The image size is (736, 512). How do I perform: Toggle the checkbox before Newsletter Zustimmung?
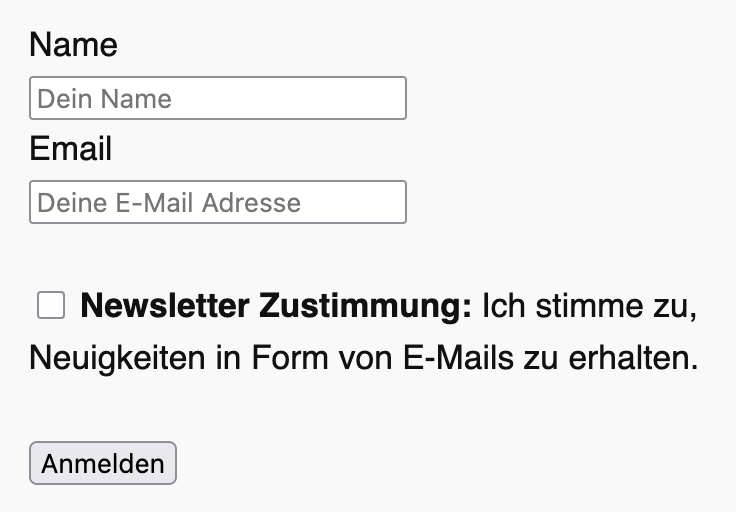tap(51, 305)
